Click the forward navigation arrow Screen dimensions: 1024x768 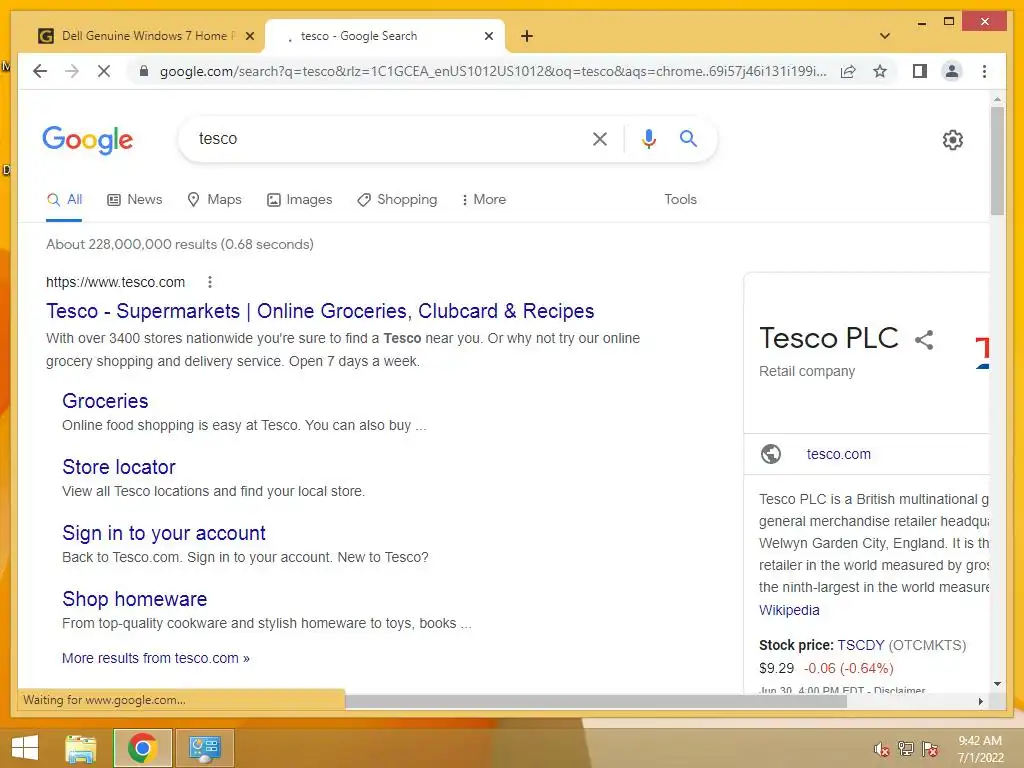point(72,71)
